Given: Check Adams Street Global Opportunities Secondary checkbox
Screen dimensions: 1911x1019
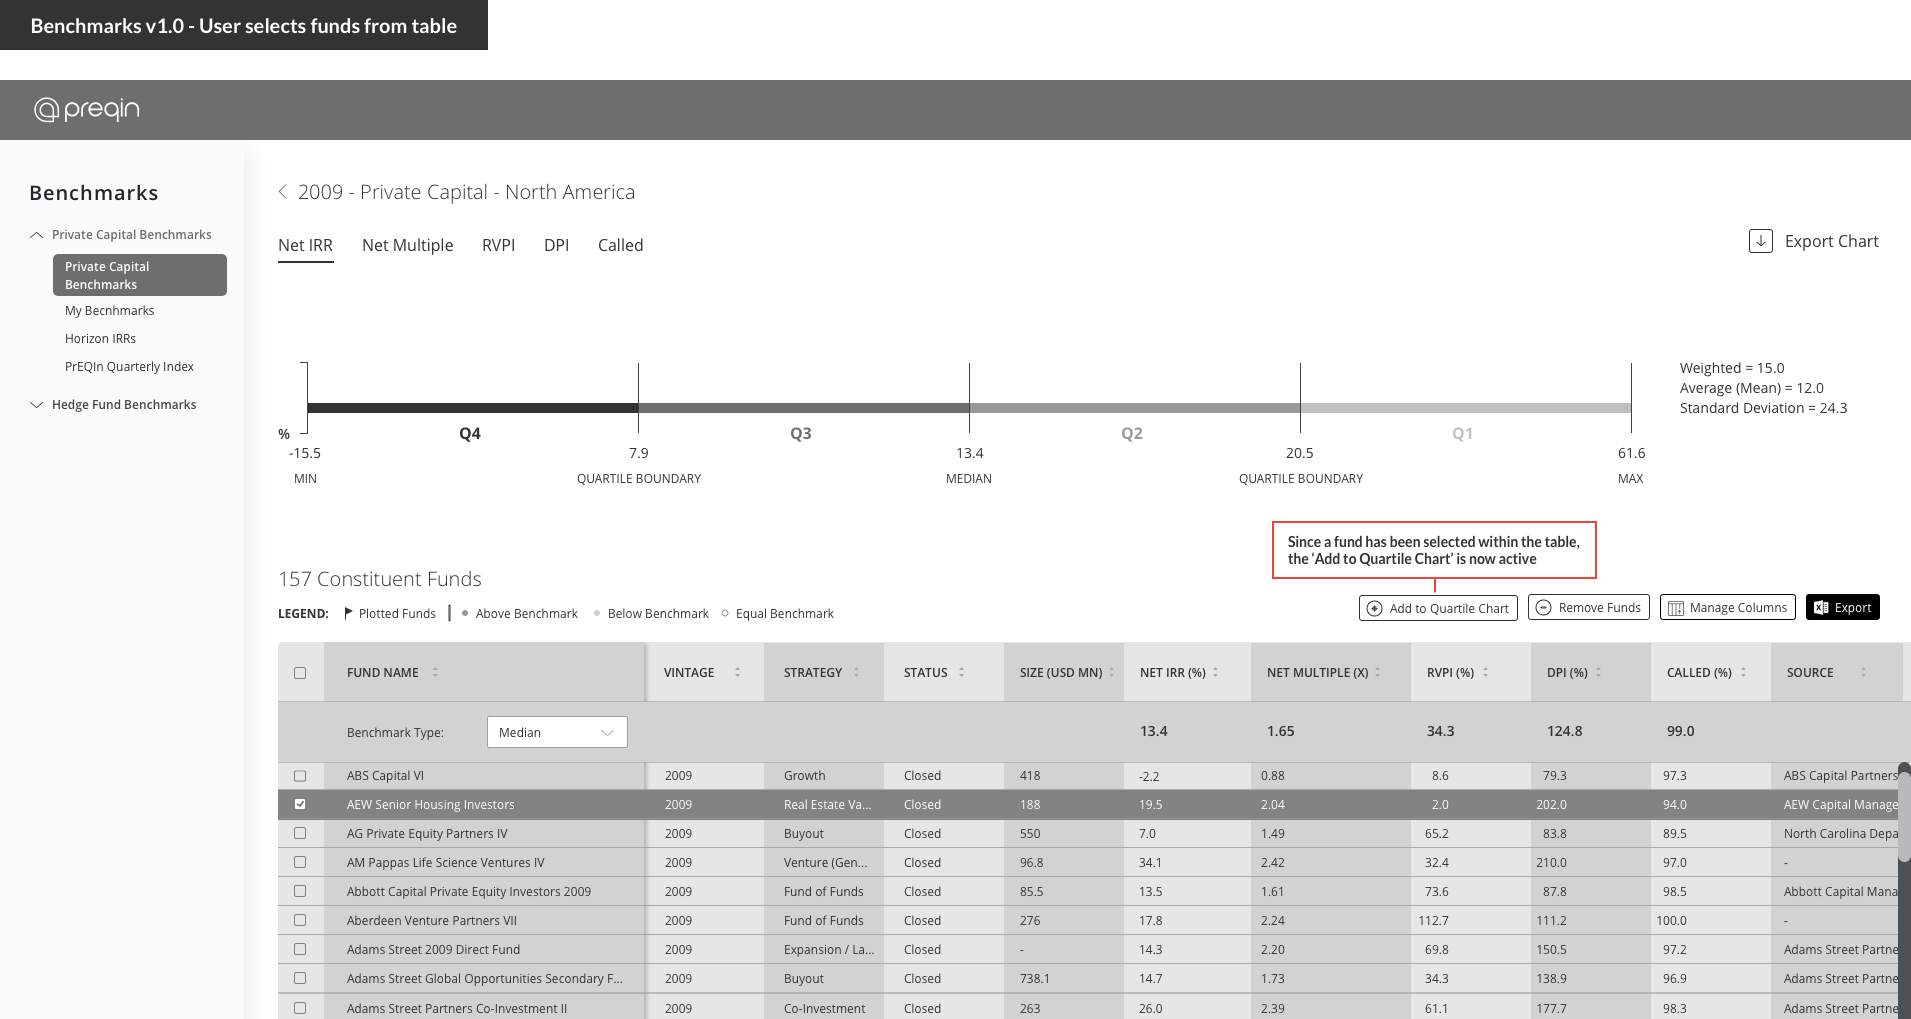Looking at the screenshot, I should [x=300, y=978].
